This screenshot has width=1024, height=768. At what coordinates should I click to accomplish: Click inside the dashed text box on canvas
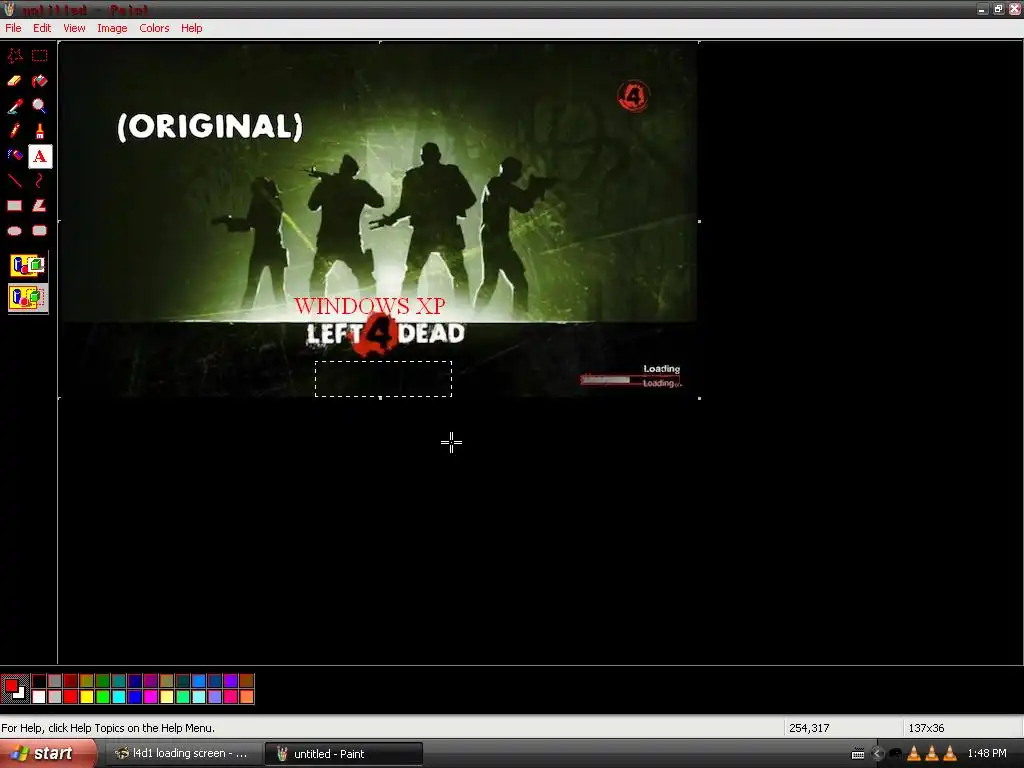tap(383, 379)
